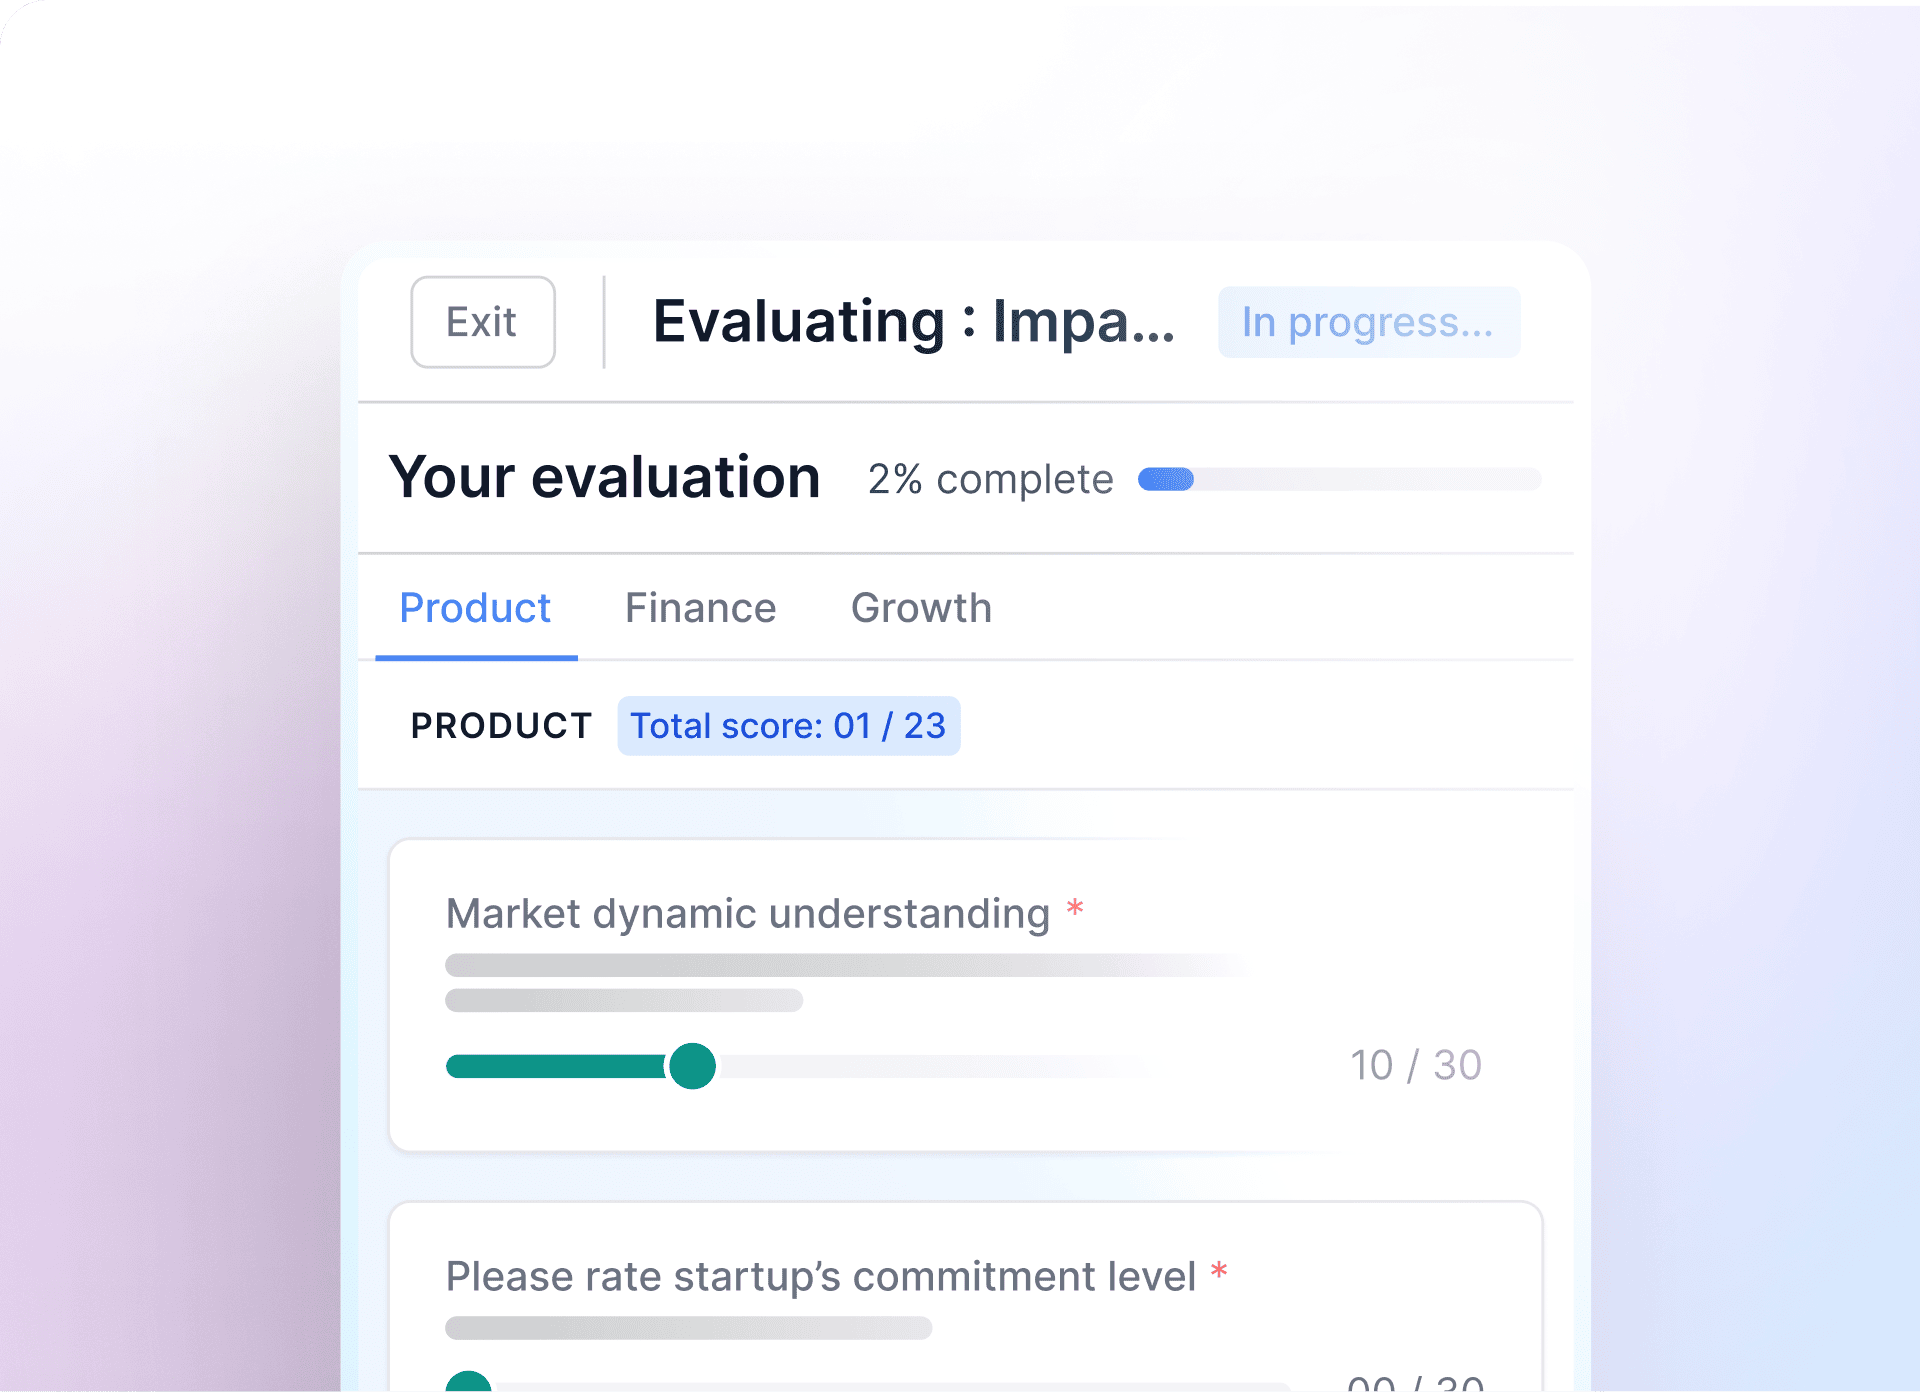Click the 2% complete text

click(x=990, y=480)
